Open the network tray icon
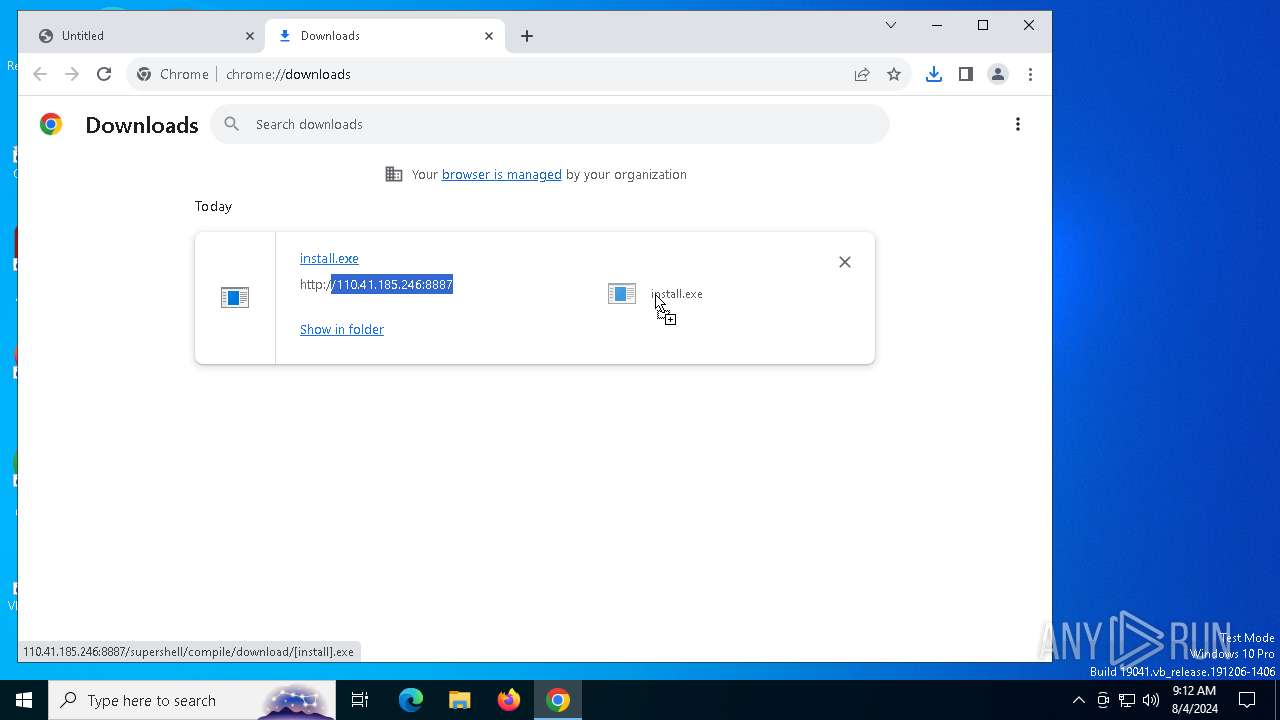Image resolution: width=1280 pixels, height=720 pixels. pyautogui.click(x=1127, y=700)
